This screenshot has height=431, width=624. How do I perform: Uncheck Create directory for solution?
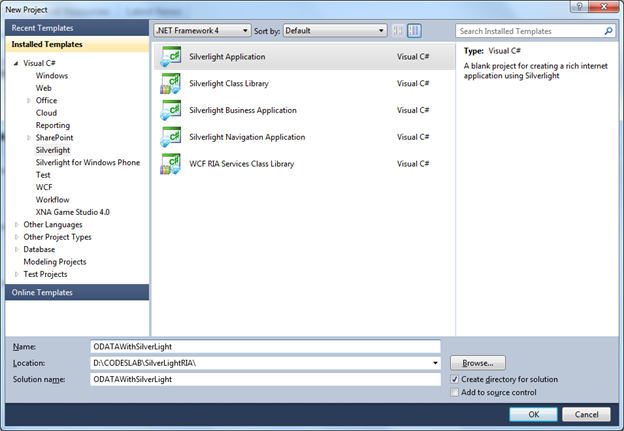tap(456, 380)
